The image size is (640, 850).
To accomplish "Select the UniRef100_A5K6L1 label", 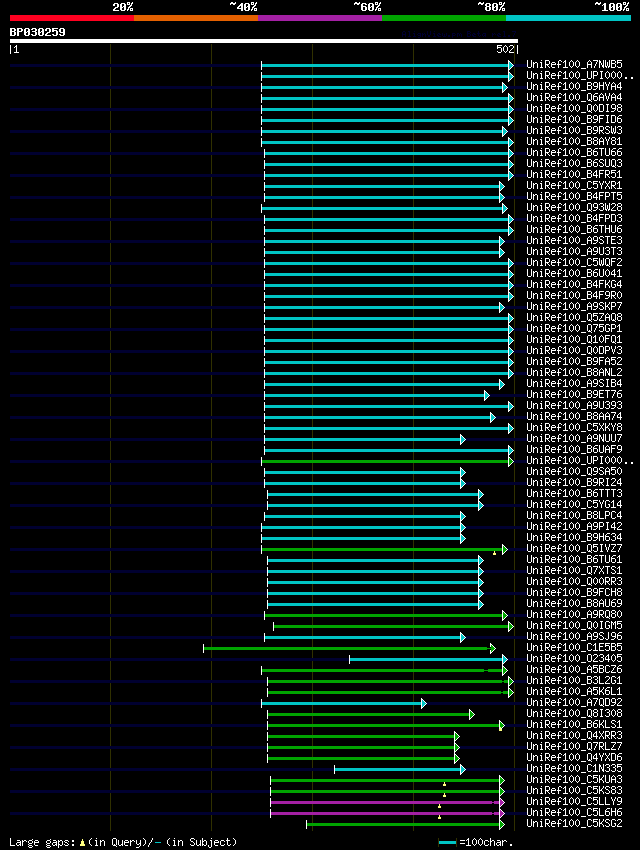I will coord(574,691).
